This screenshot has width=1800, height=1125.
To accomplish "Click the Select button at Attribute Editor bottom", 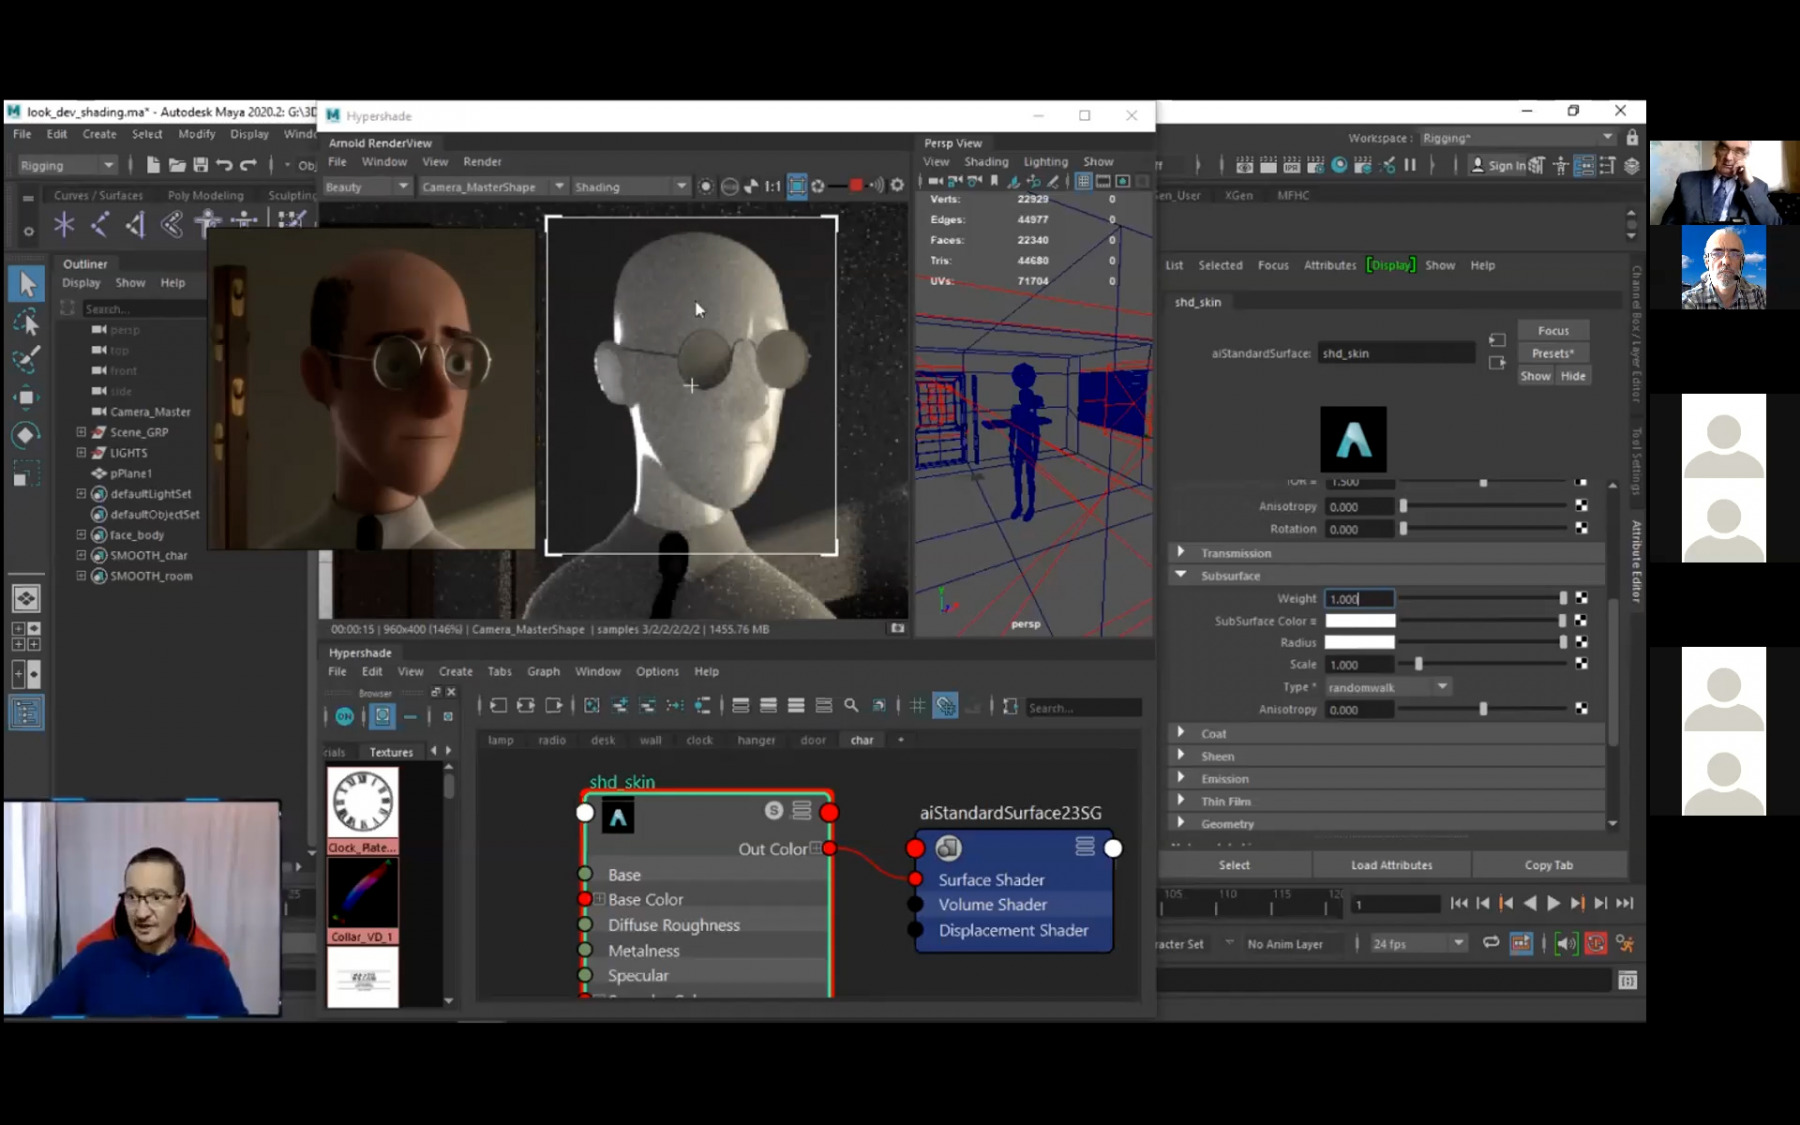I will [x=1234, y=865].
